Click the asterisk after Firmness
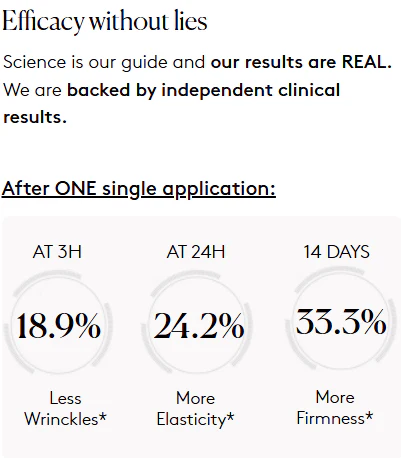This screenshot has height=458, width=401. pos(369,415)
